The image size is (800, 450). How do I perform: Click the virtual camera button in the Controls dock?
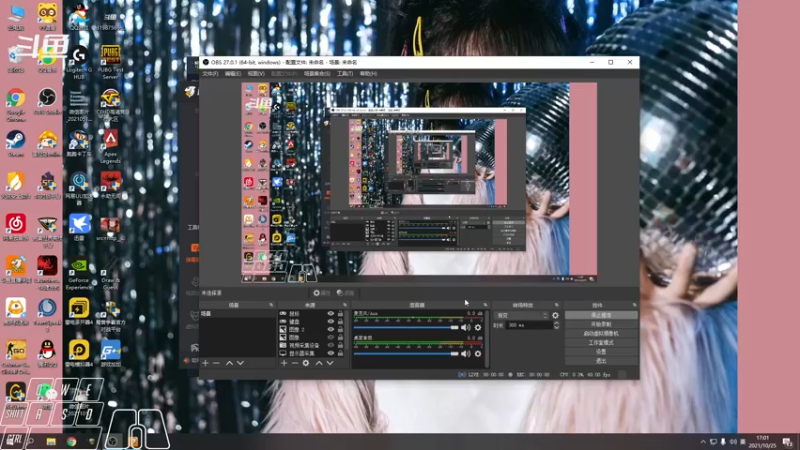click(601, 334)
